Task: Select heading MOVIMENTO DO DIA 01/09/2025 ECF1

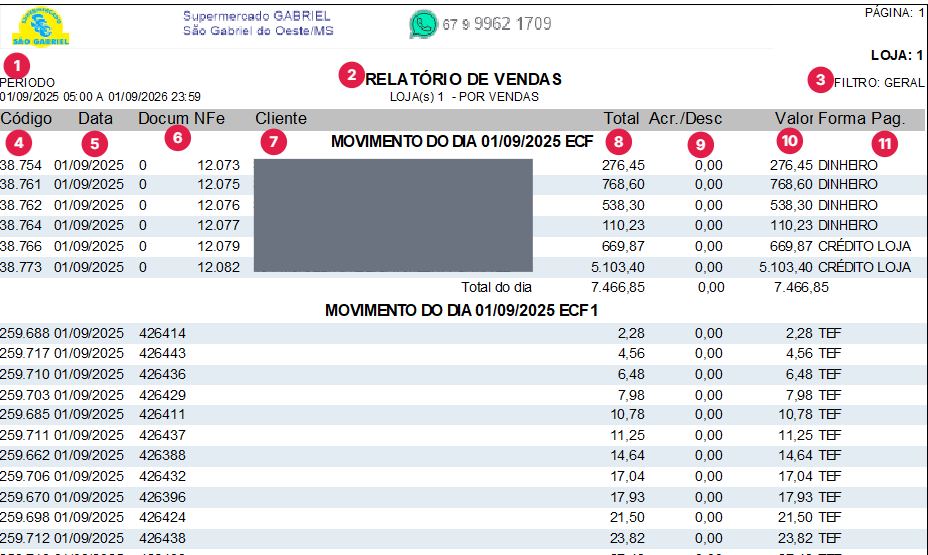Action: point(462,311)
